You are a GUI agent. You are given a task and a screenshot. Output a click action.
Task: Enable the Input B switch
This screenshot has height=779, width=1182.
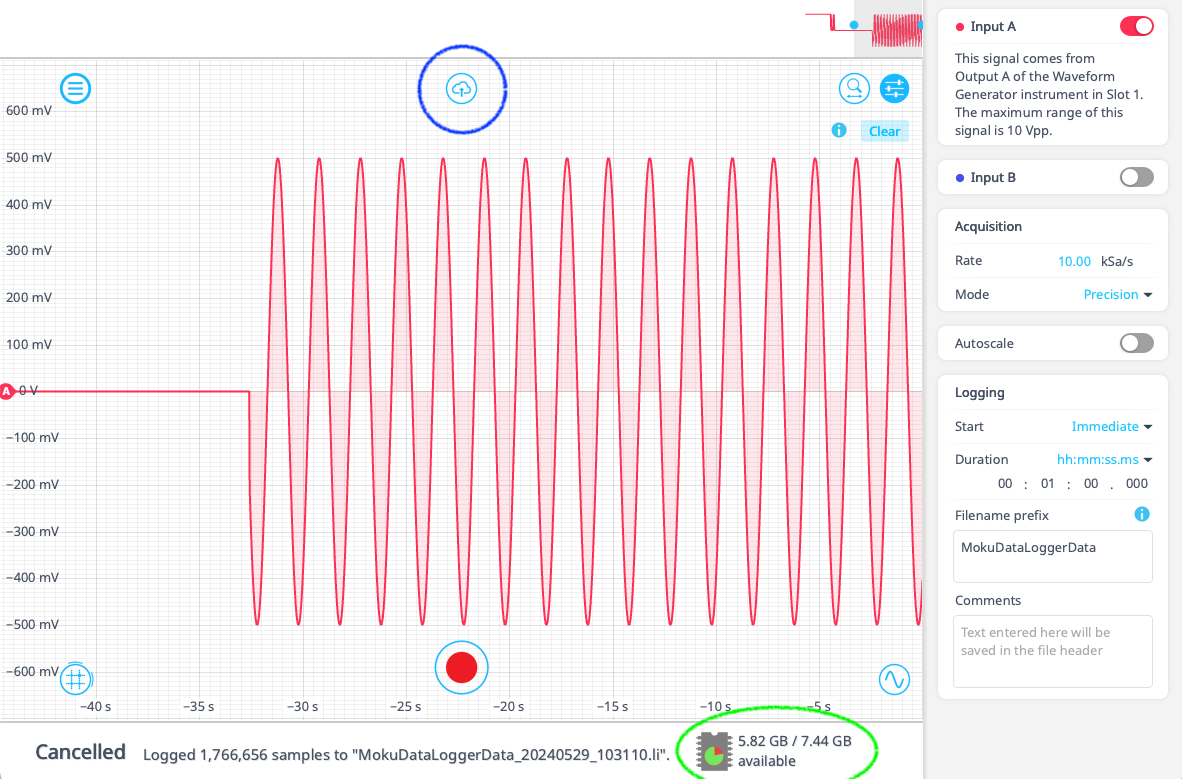(x=1137, y=177)
